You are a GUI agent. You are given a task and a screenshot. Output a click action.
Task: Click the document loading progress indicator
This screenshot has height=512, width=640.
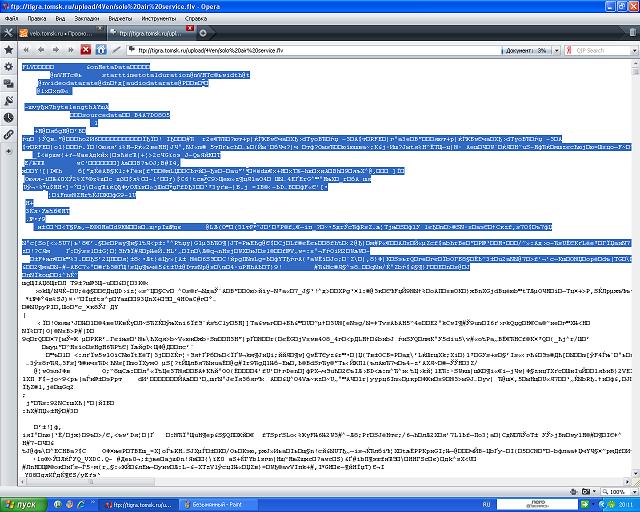pos(526,50)
